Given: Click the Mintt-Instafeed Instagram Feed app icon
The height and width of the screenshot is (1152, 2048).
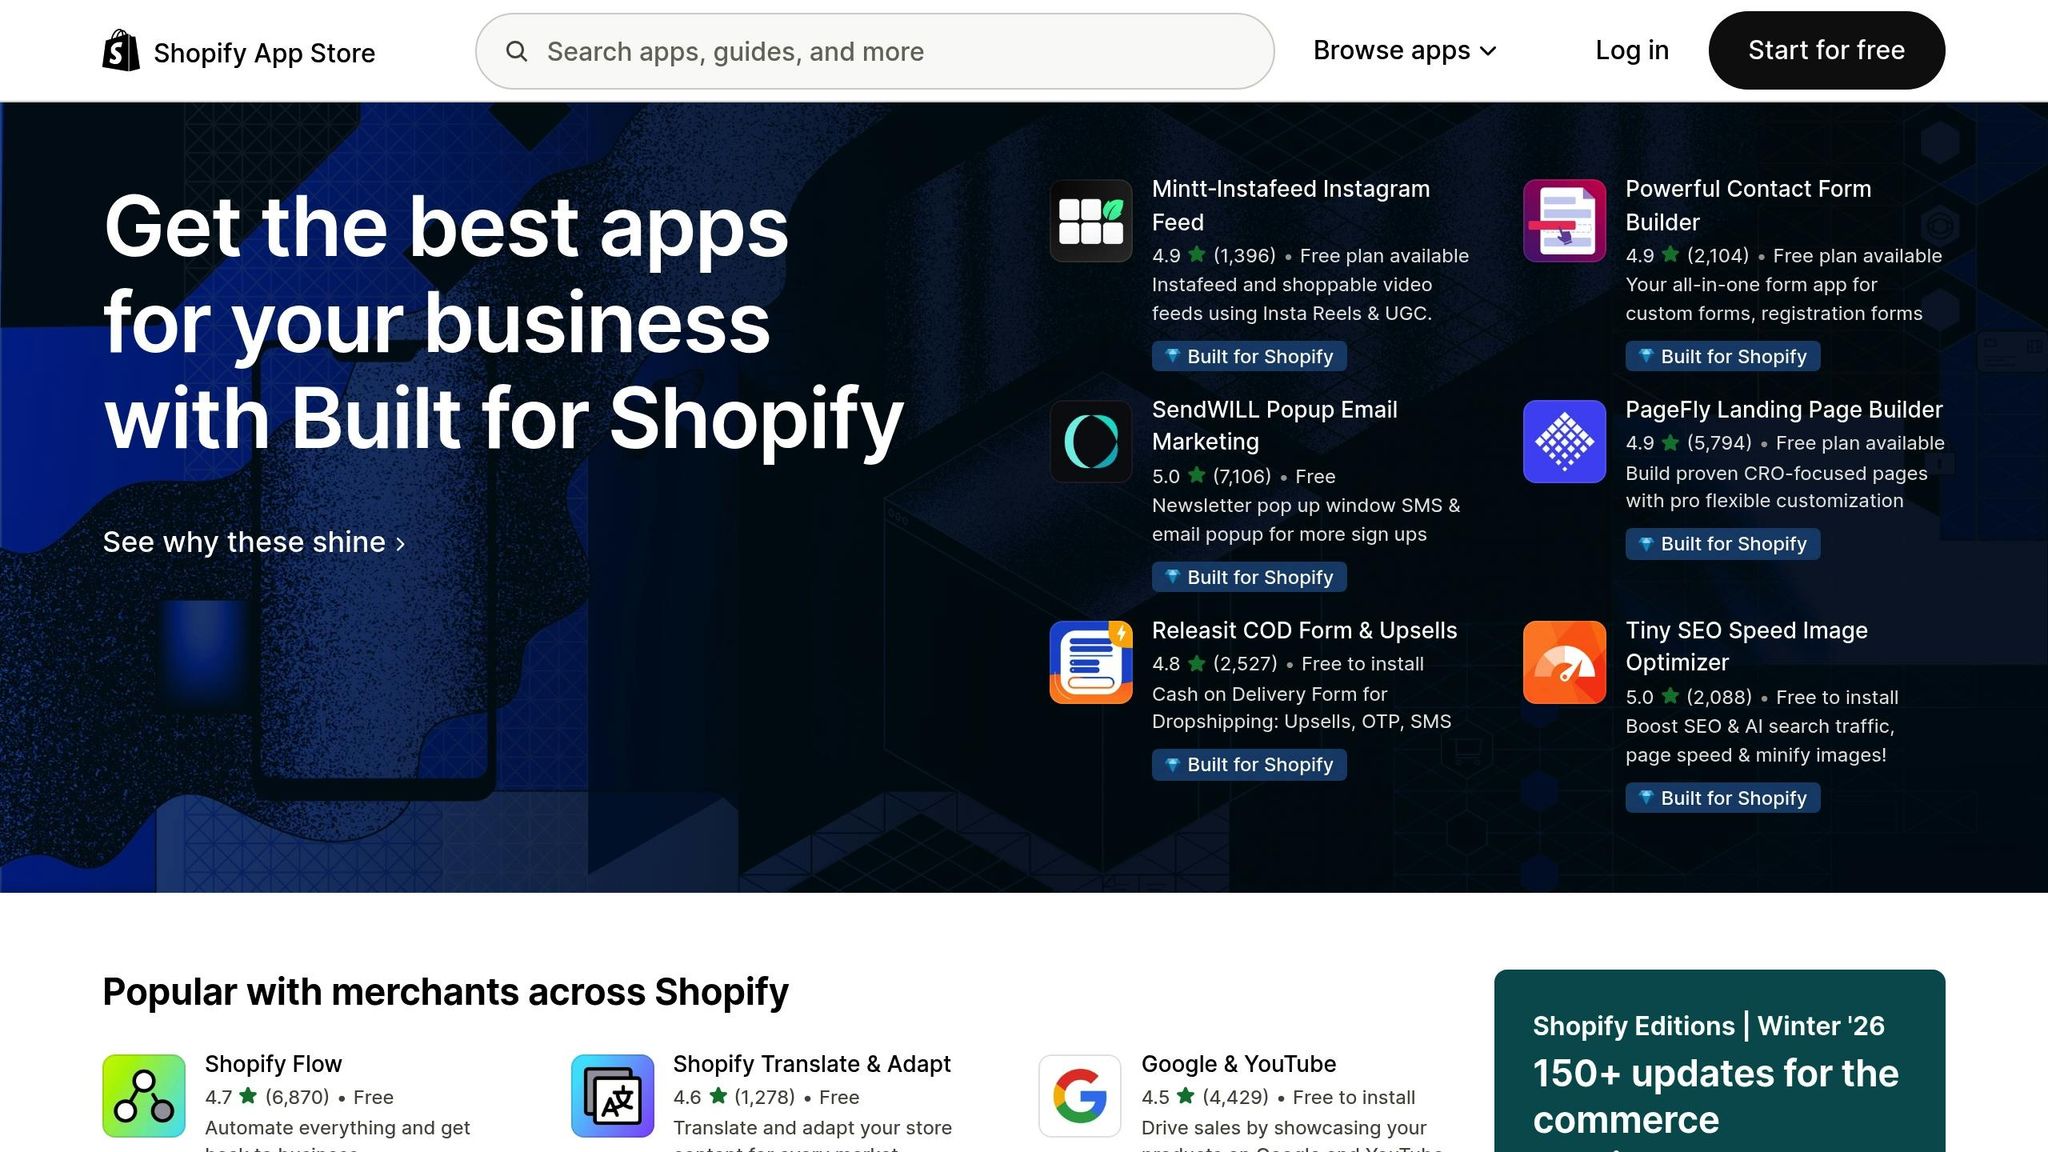Looking at the screenshot, I should click(x=1090, y=221).
